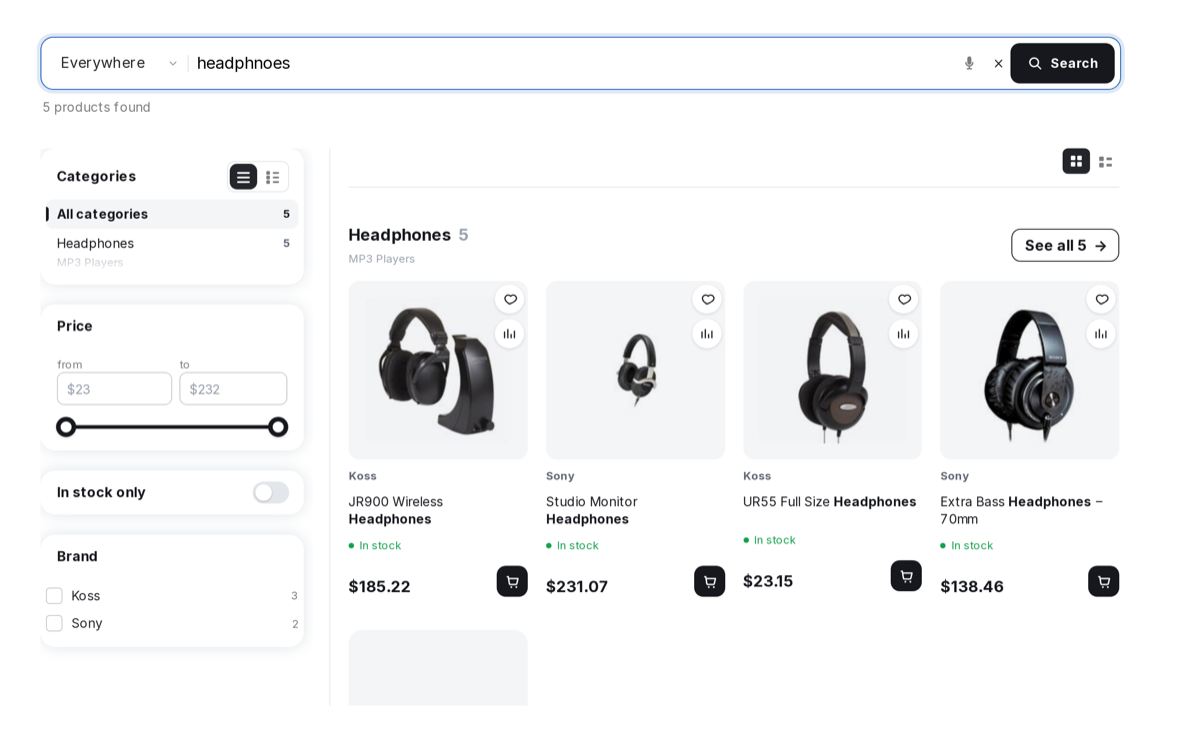This screenshot has height=746, width=1200.
Task: Open See all 5 link
Action: [1065, 246]
